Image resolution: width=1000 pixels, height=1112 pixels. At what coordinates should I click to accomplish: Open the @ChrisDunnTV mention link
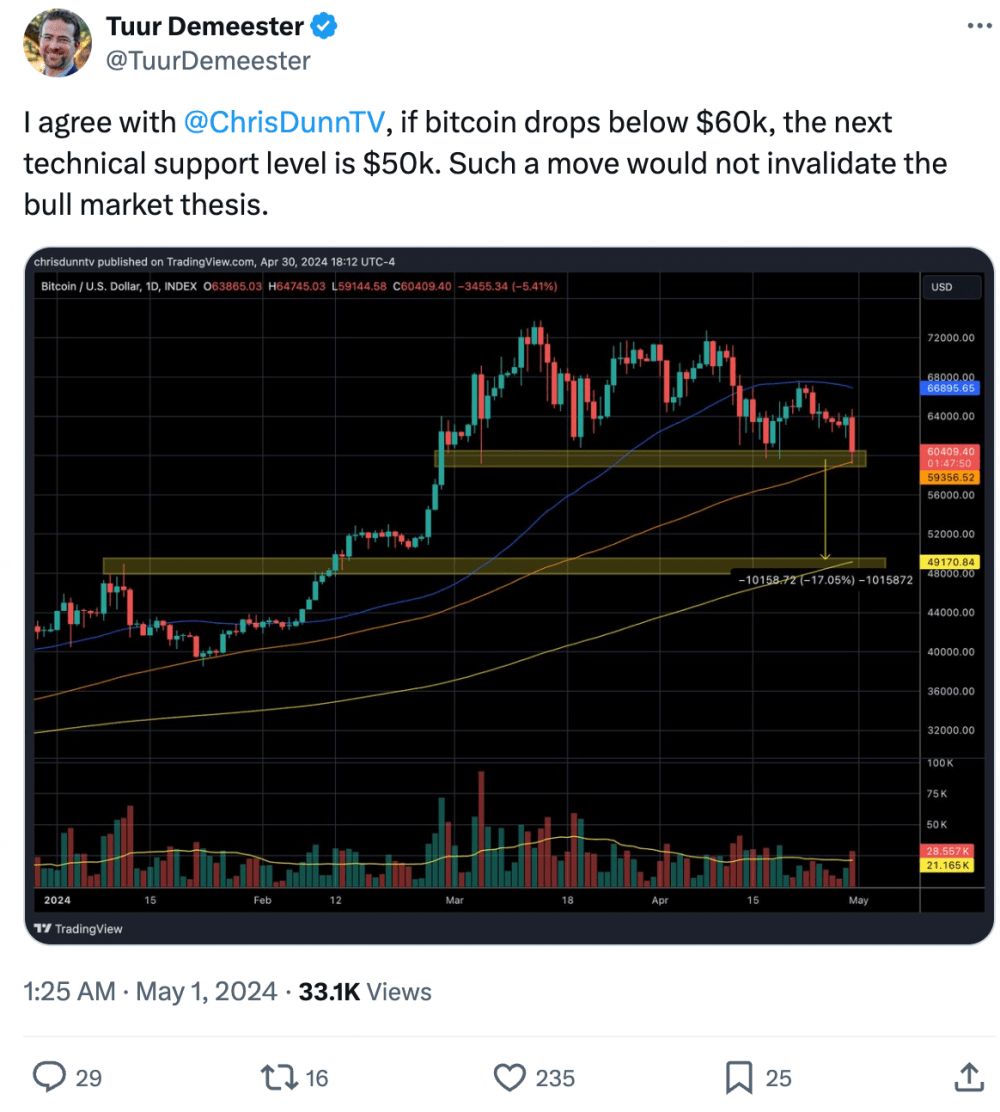284,122
